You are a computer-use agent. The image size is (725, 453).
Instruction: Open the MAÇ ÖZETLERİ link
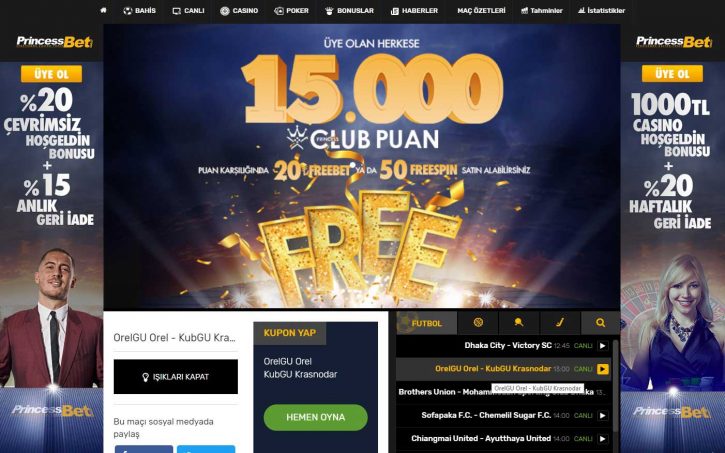[x=481, y=11]
